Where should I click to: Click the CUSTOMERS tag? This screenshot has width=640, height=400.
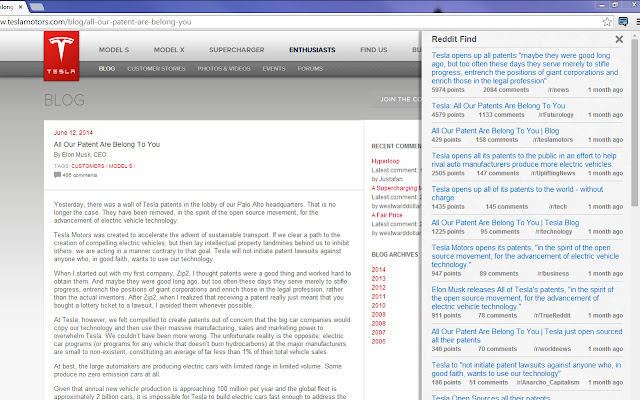coord(88,166)
